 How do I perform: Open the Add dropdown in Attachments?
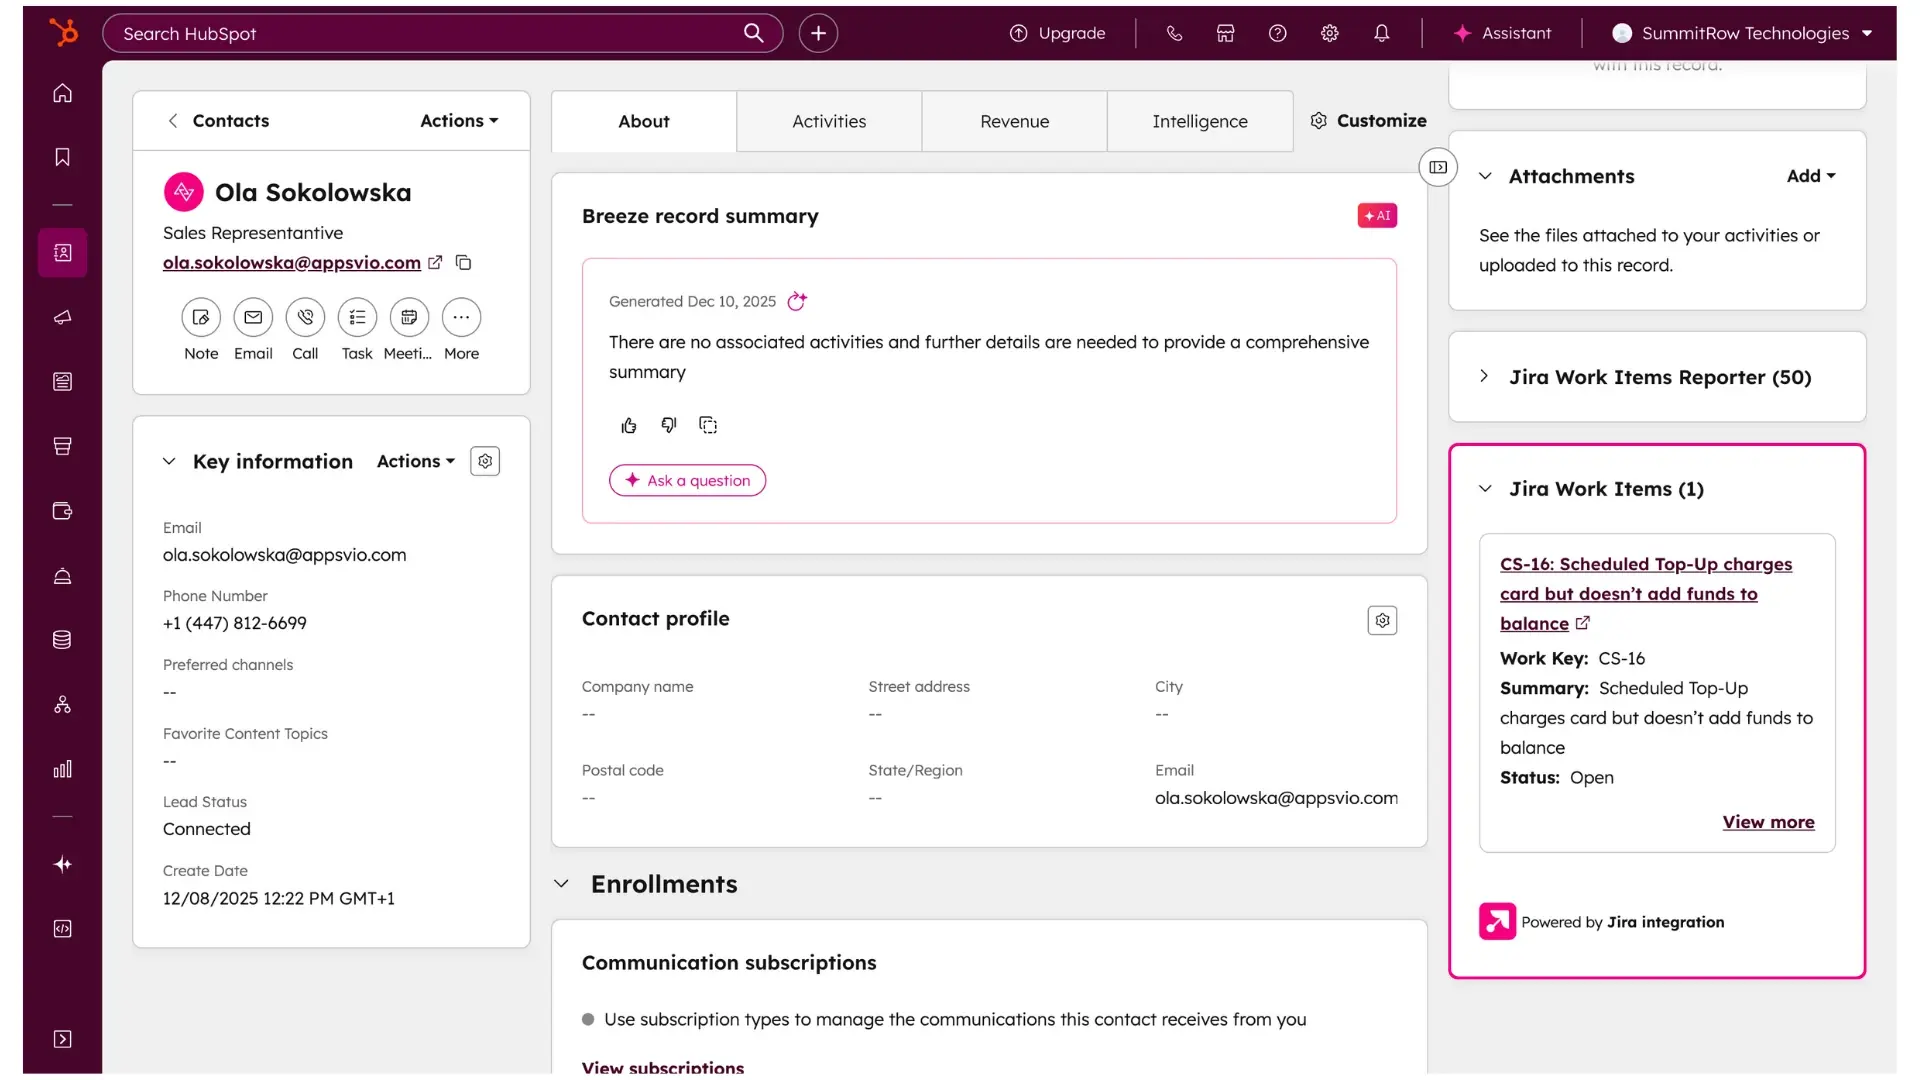coord(1811,175)
